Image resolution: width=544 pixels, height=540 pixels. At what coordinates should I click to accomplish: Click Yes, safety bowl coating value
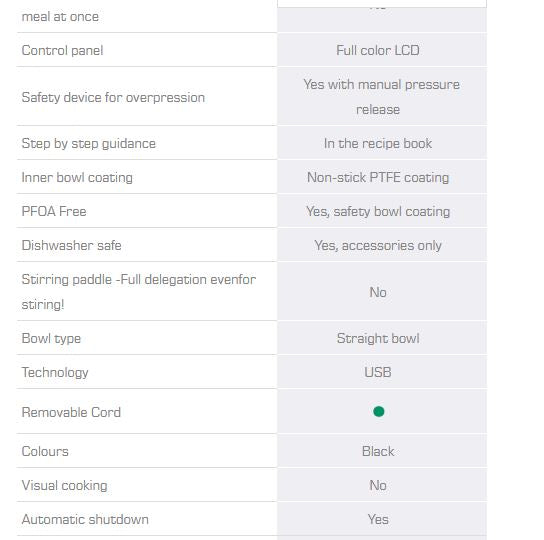tap(378, 212)
